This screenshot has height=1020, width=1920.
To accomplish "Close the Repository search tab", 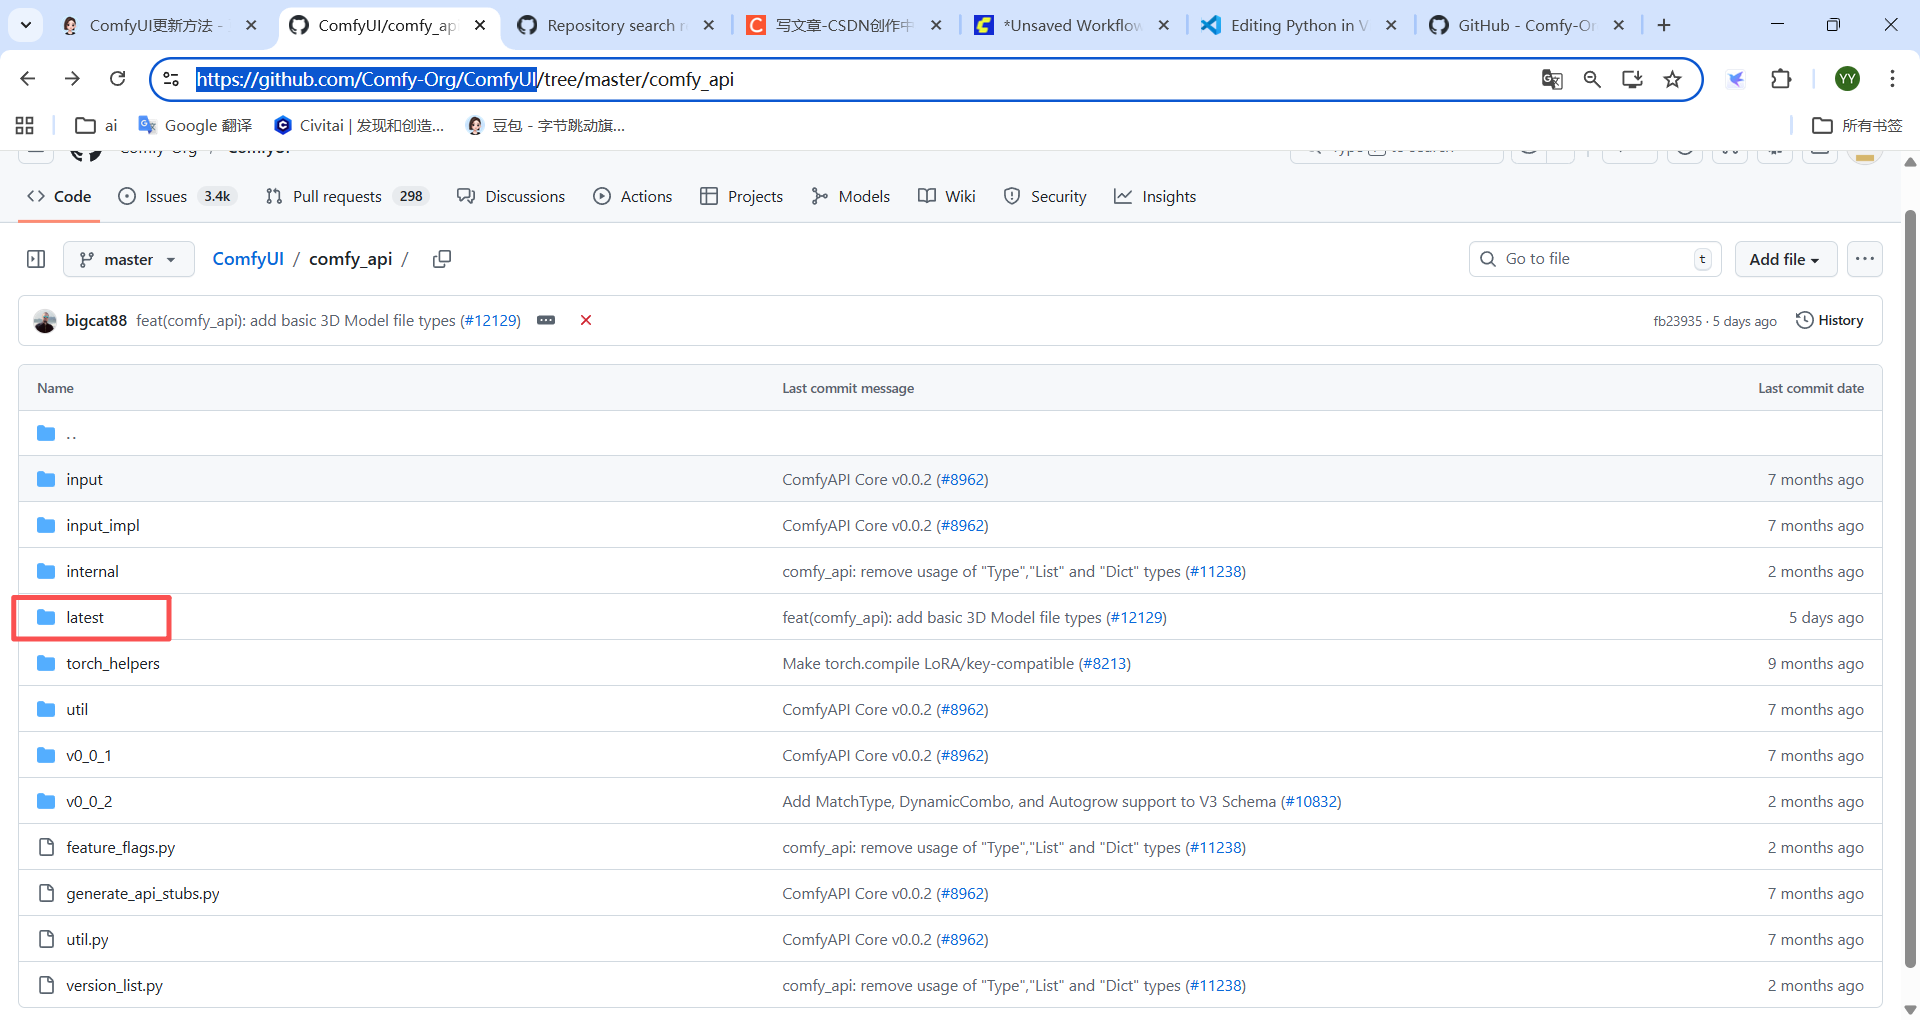I will tap(709, 25).
